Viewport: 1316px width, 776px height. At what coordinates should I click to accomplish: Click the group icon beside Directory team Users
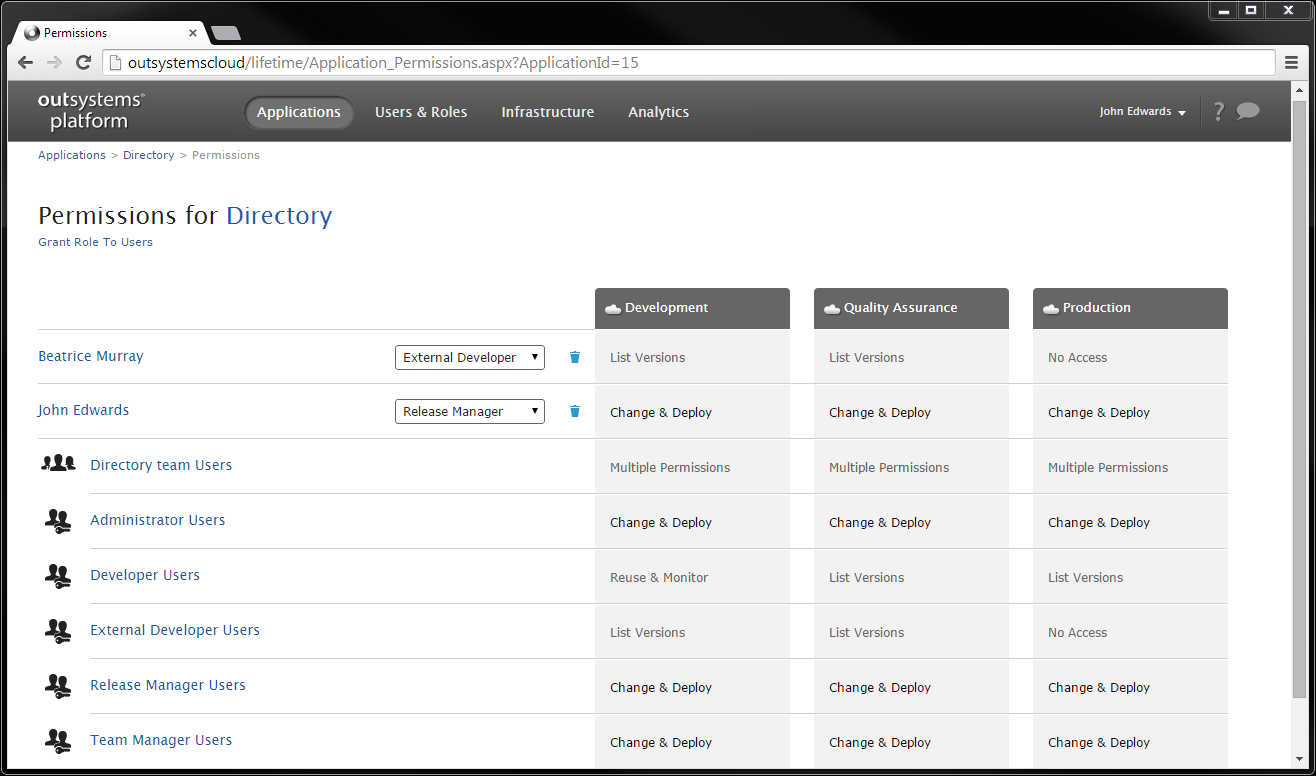[57, 462]
